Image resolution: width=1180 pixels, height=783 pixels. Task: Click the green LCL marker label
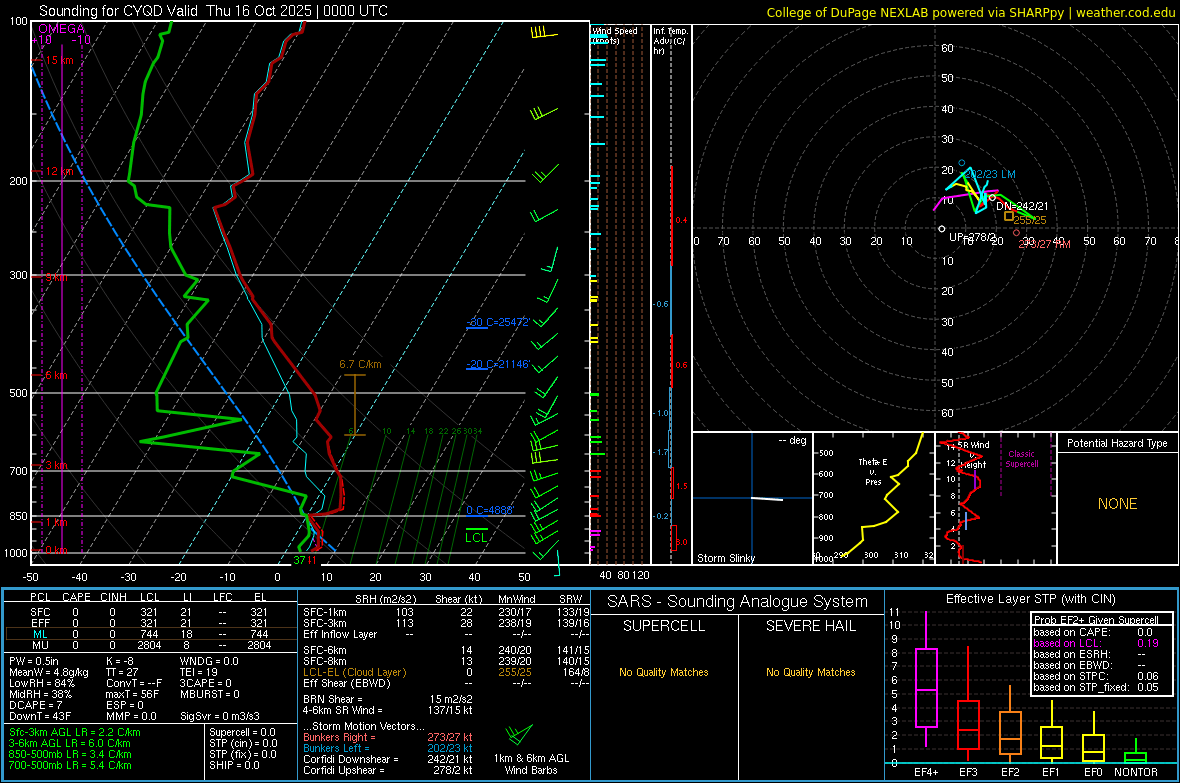476,537
